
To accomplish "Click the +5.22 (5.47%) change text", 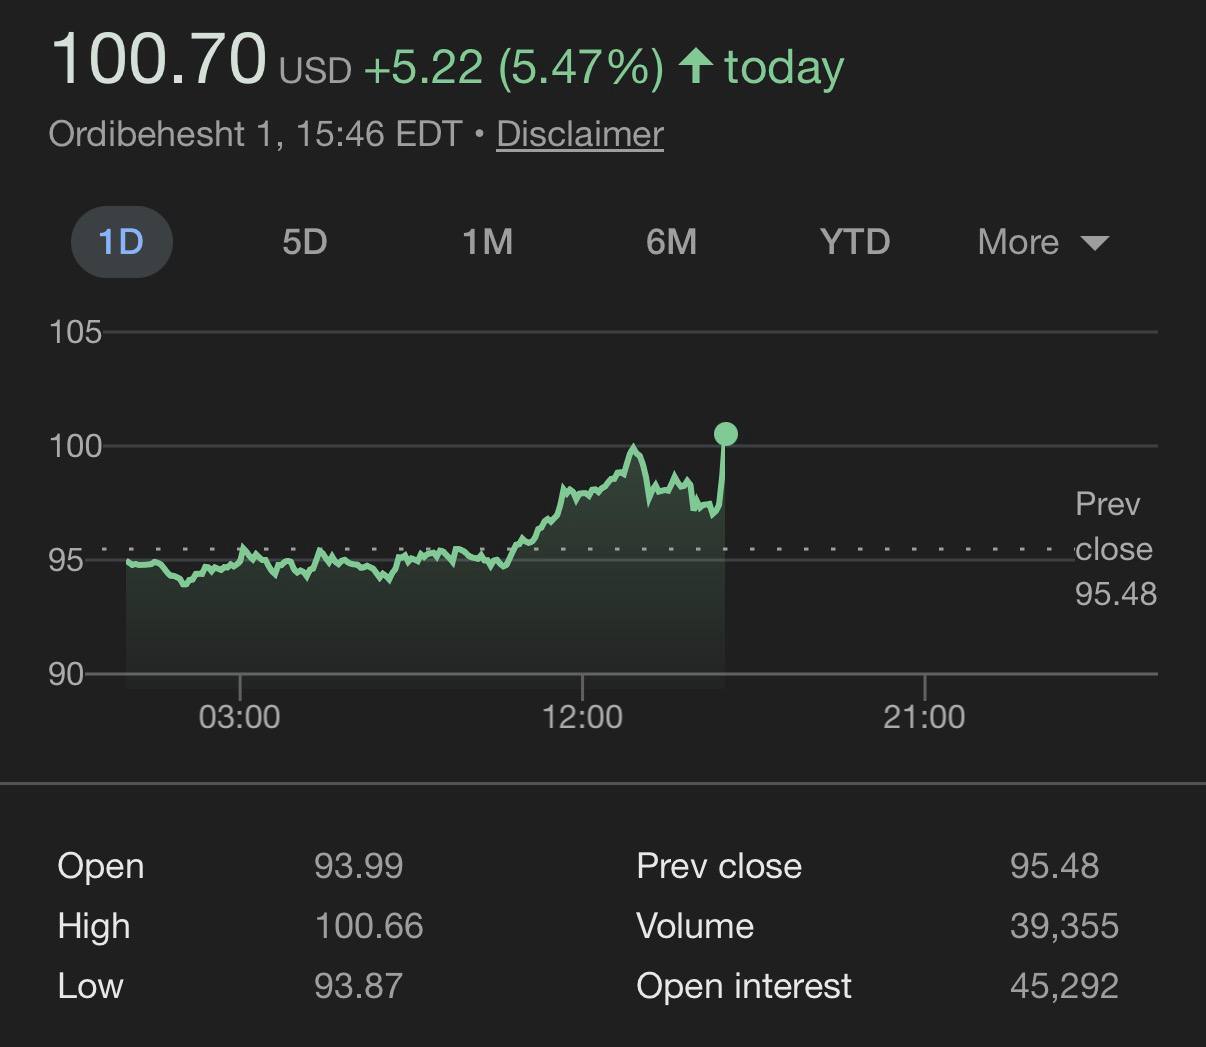I will coord(513,67).
